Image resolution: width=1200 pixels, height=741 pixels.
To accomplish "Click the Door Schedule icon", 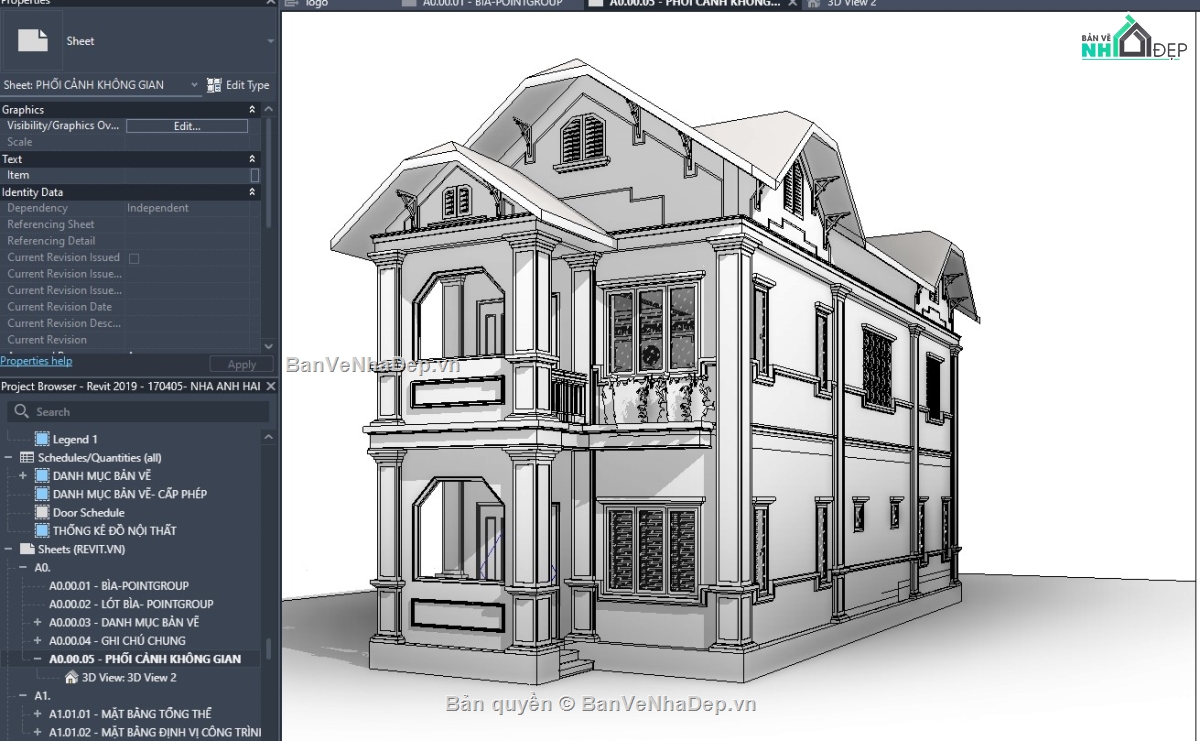I will [x=42, y=512].
